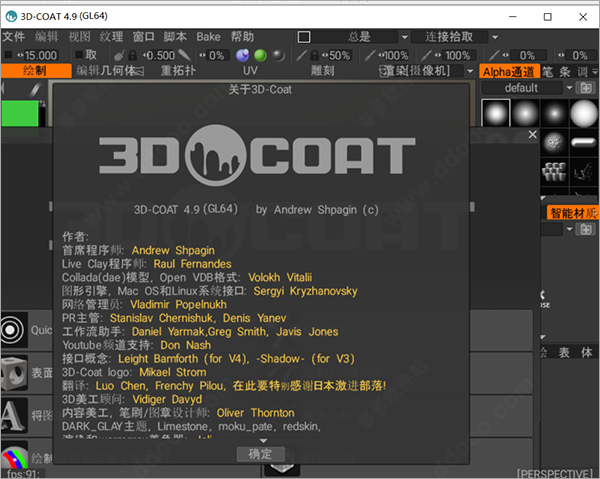The image size is (600, 479).
Task: Click the purple sphere material icon
Action: [x=242, y=55]
